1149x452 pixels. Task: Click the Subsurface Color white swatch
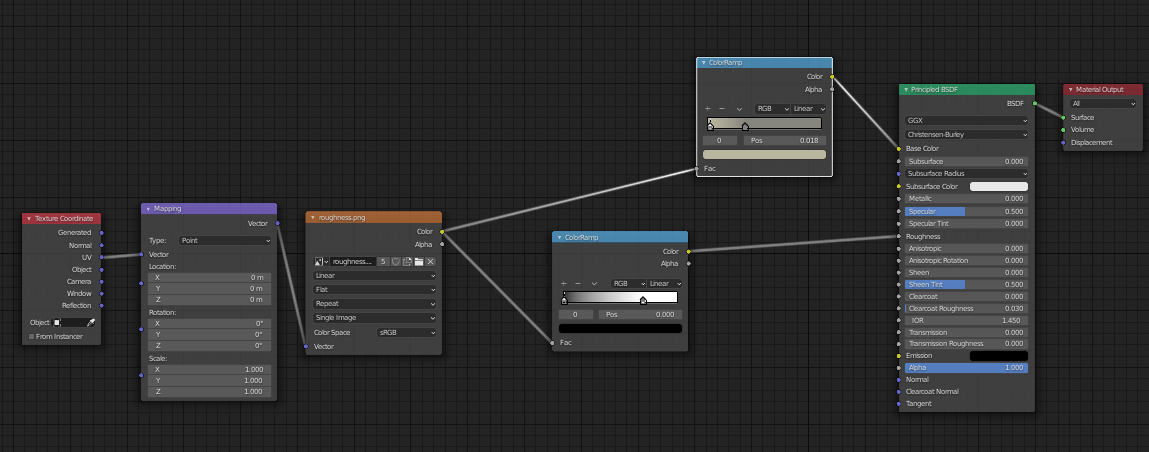click(999, 187)
